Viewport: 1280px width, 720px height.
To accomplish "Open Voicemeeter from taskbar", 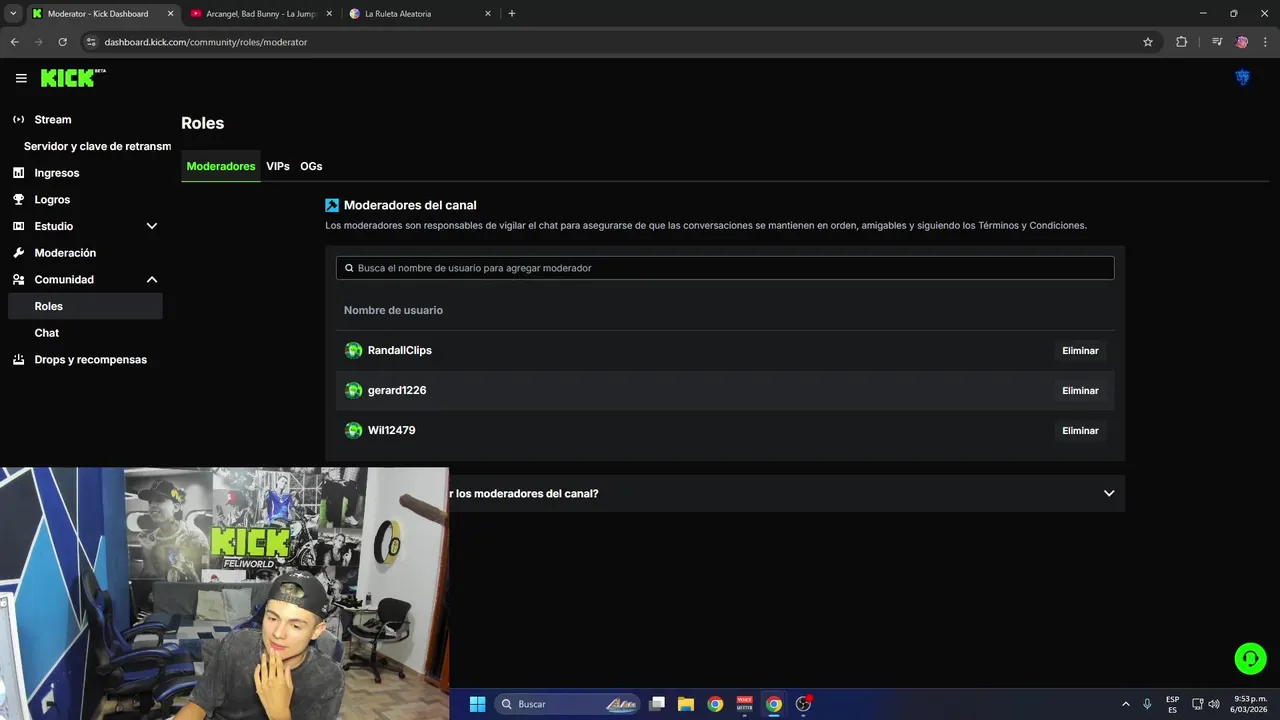I will [x=744, y=704].
